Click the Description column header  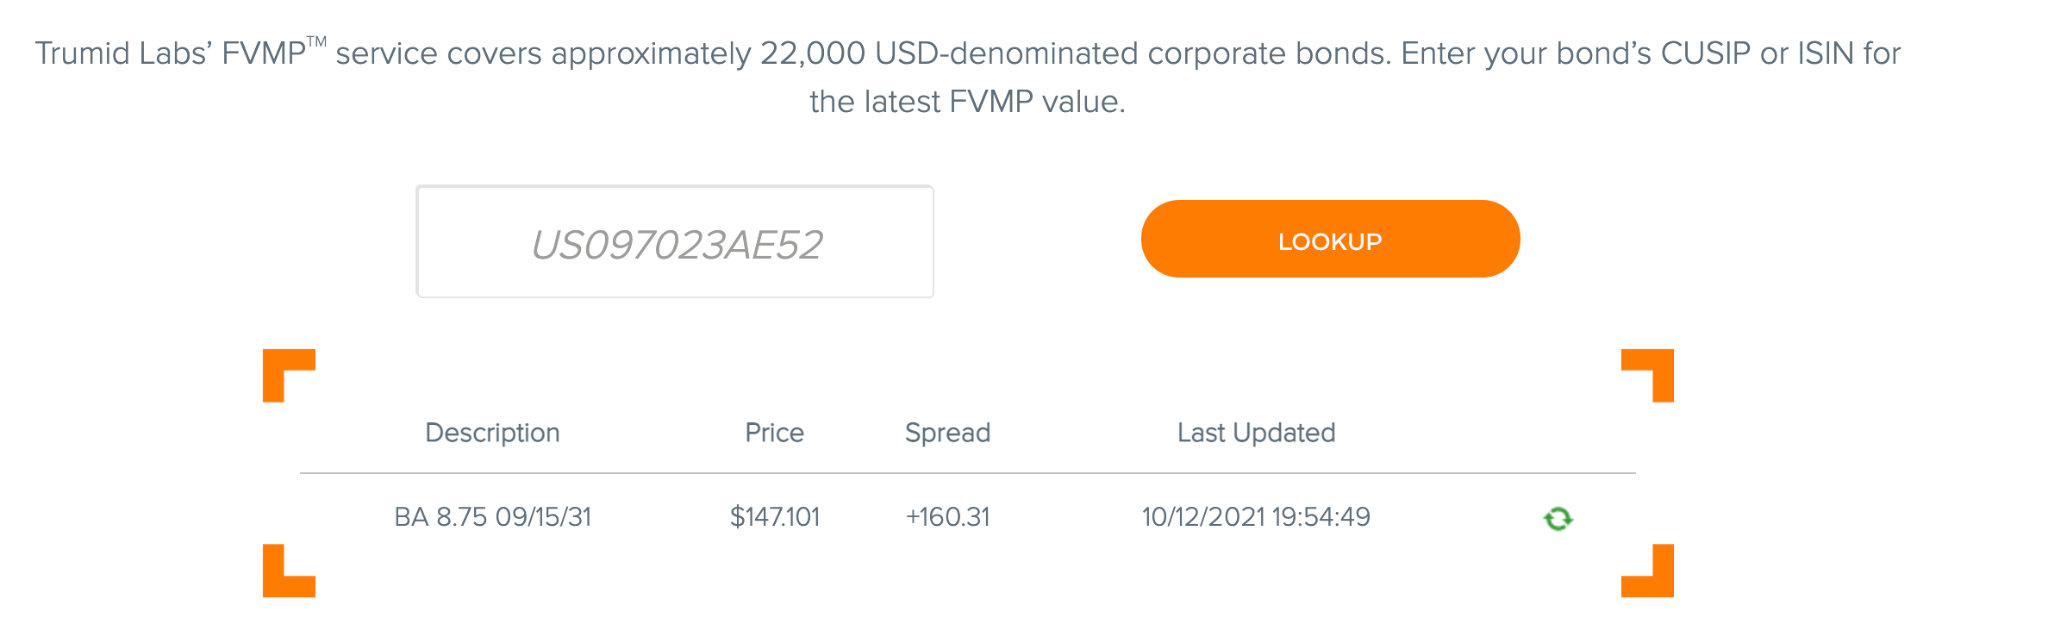pyautogui.click(x=492, y=433)
